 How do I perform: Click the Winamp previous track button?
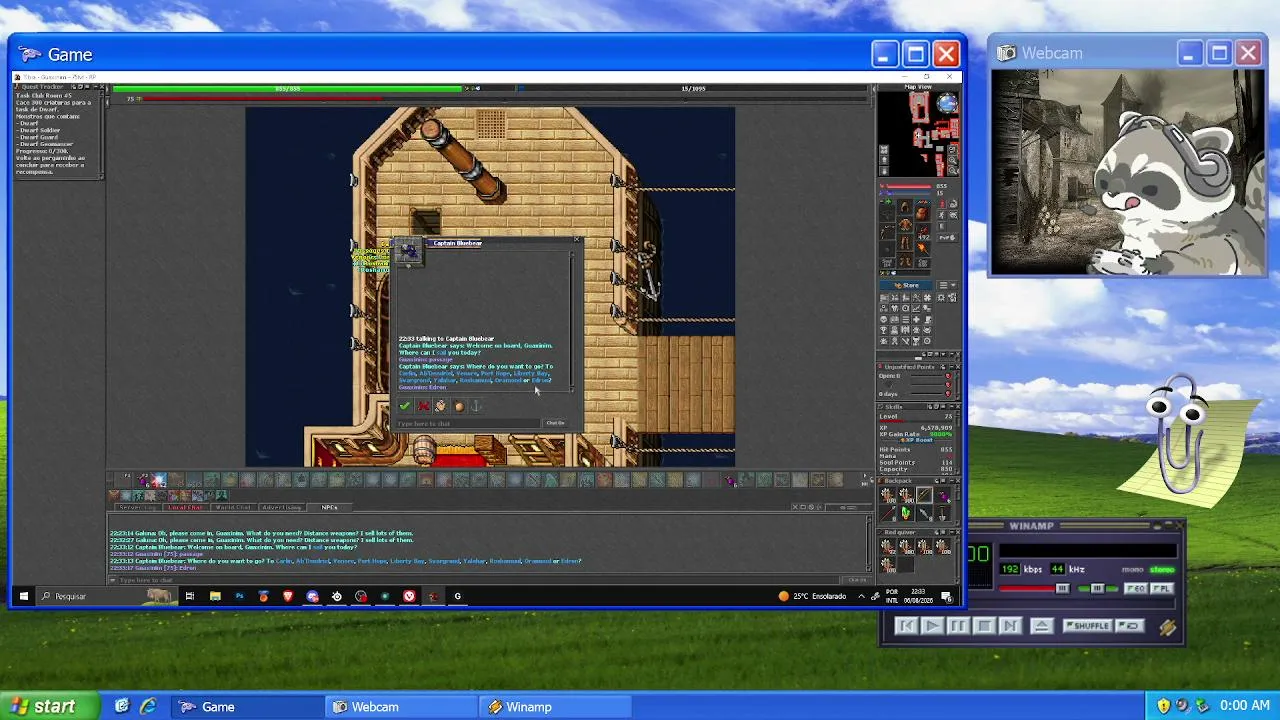point(906,626)
